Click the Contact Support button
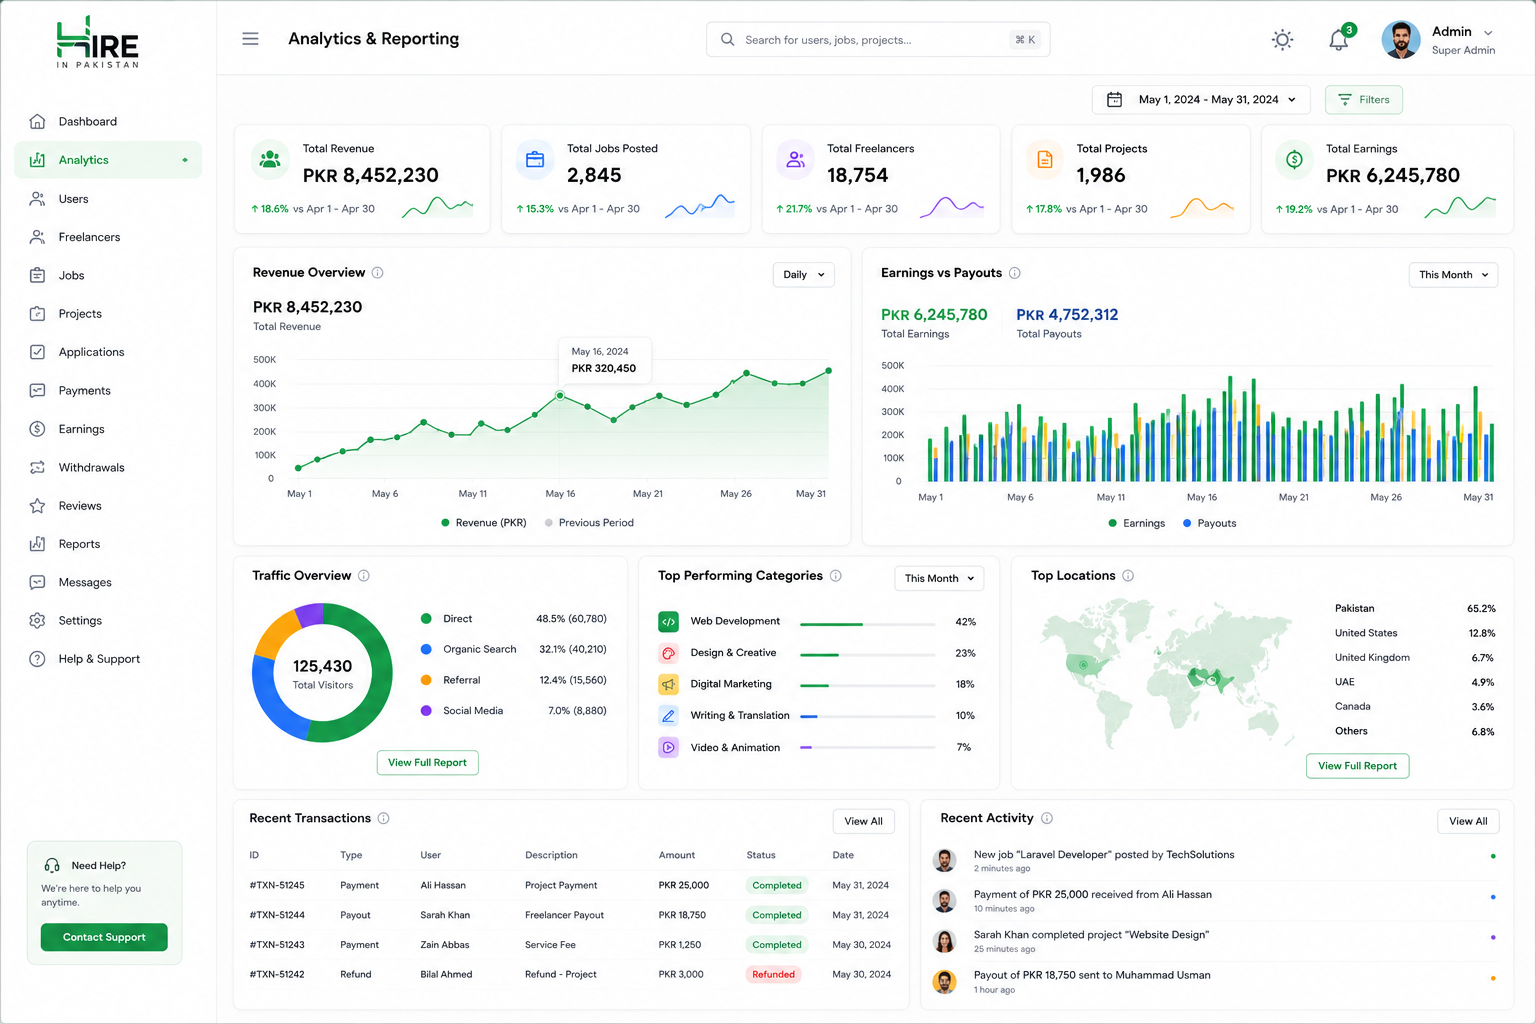The image size is (1536, 1024). pyautogui.click(x=104, y=937)
